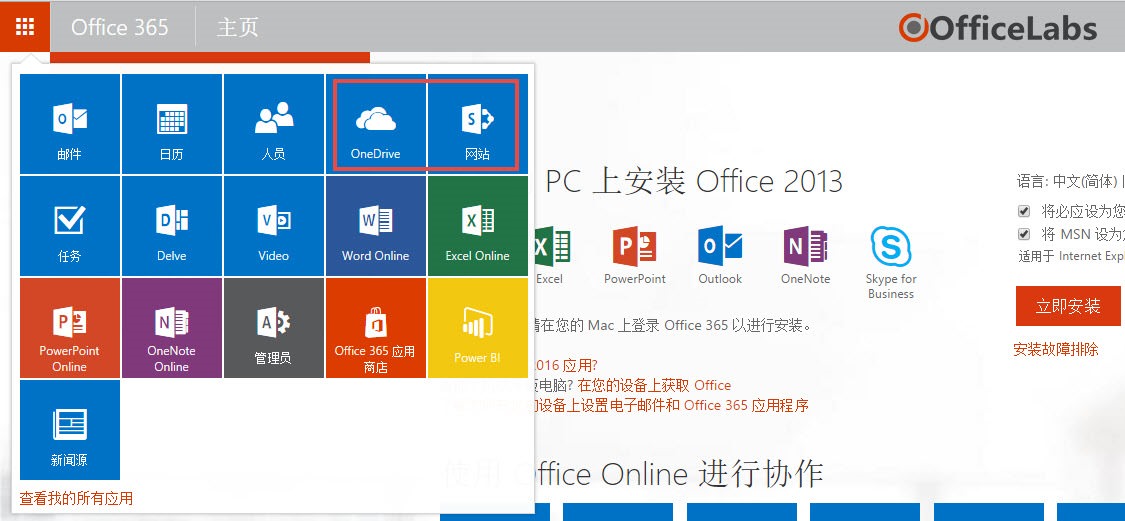This screenshot has width=1125, height=521.
Task: Click the app launcher waffle icon
Action: pyautogui.click(x=25, y=27)
